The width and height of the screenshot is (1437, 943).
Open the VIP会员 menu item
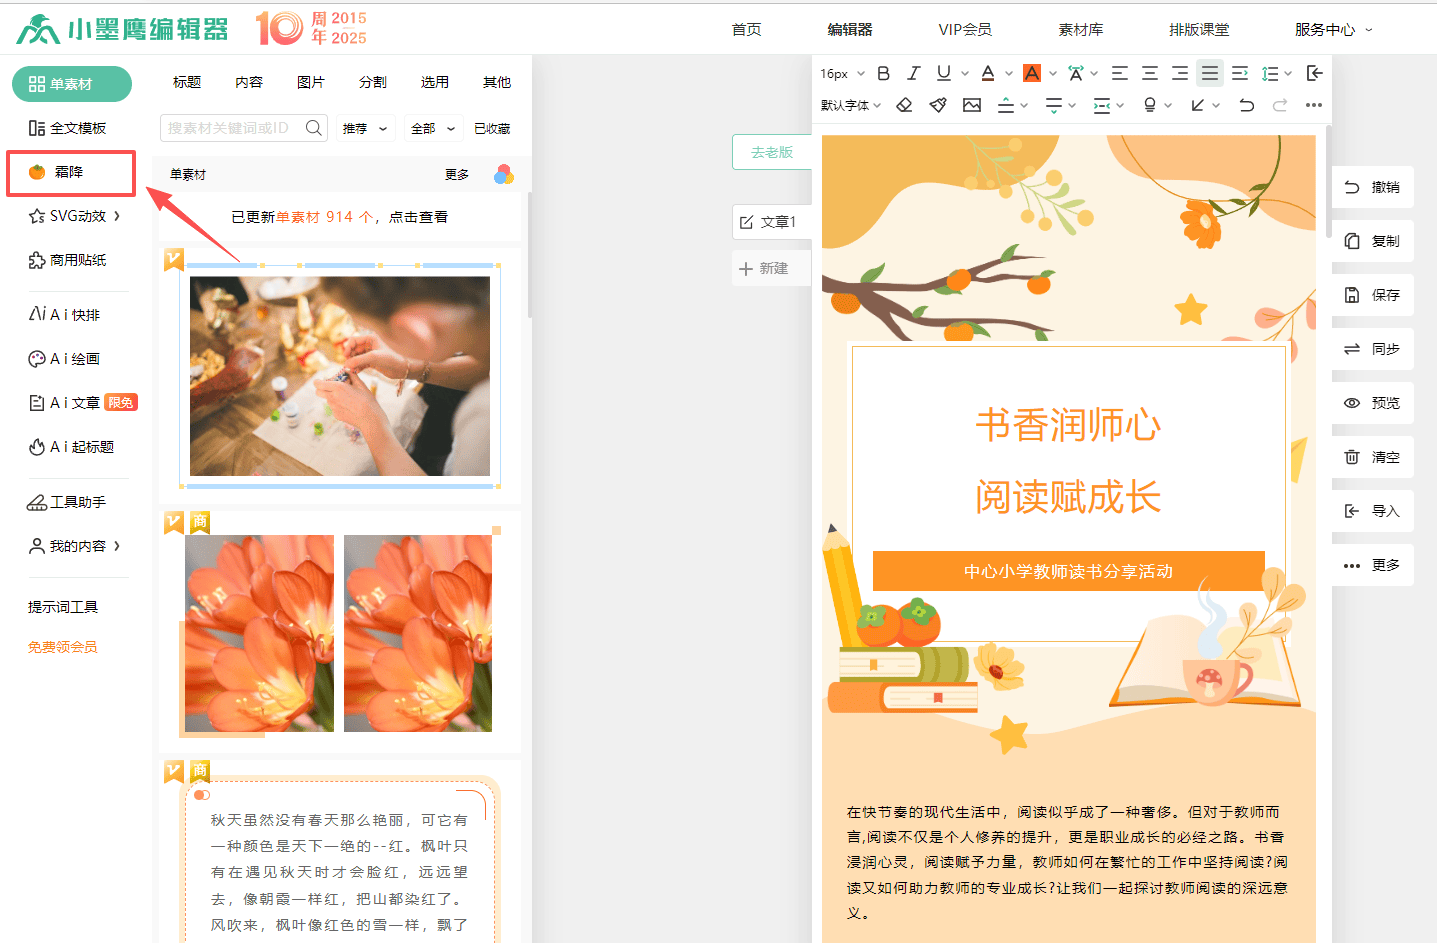(x=965, y=30)
